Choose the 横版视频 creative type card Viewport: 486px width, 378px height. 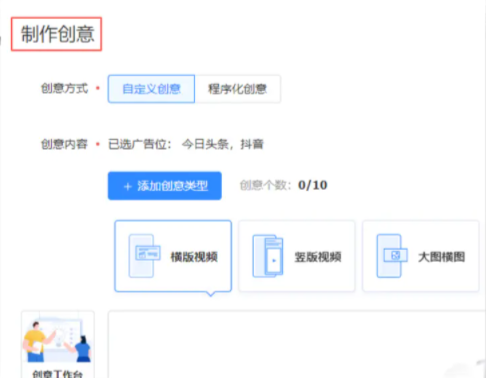click(x=173, y=256)
